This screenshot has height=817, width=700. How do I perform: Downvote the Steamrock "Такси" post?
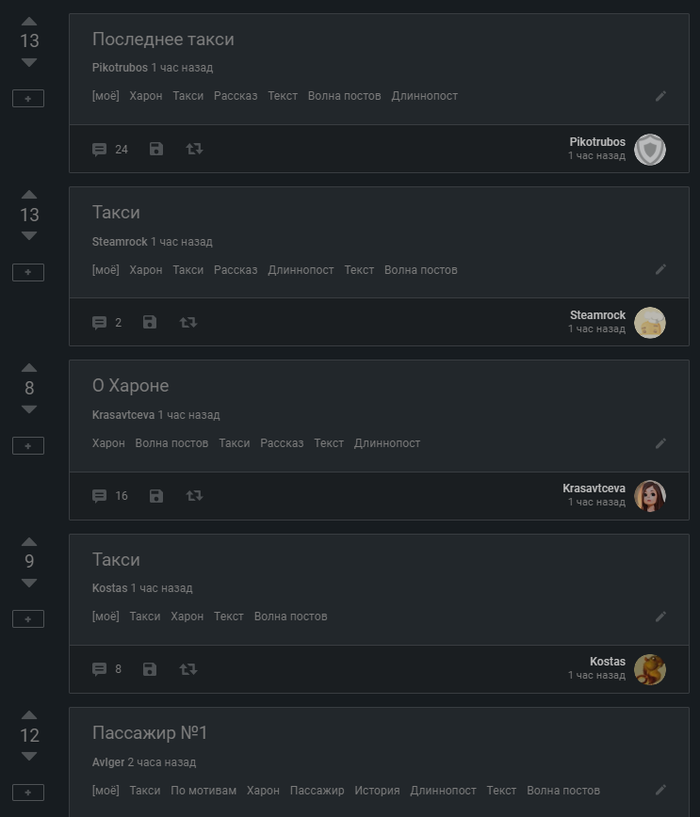point(29,236)
